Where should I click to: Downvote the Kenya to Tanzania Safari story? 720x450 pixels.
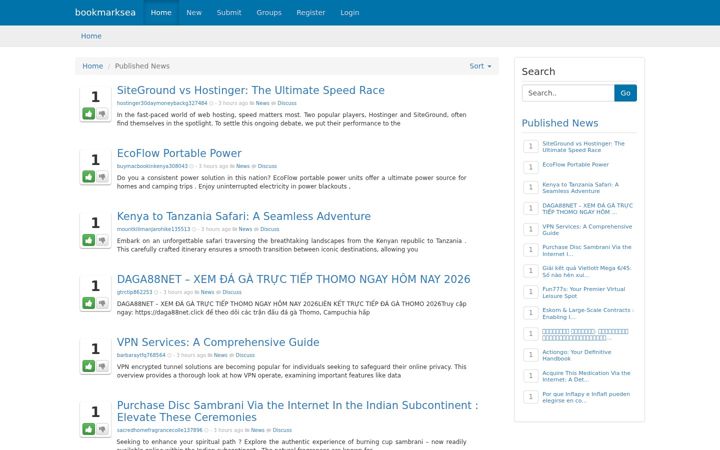[102, 240]
